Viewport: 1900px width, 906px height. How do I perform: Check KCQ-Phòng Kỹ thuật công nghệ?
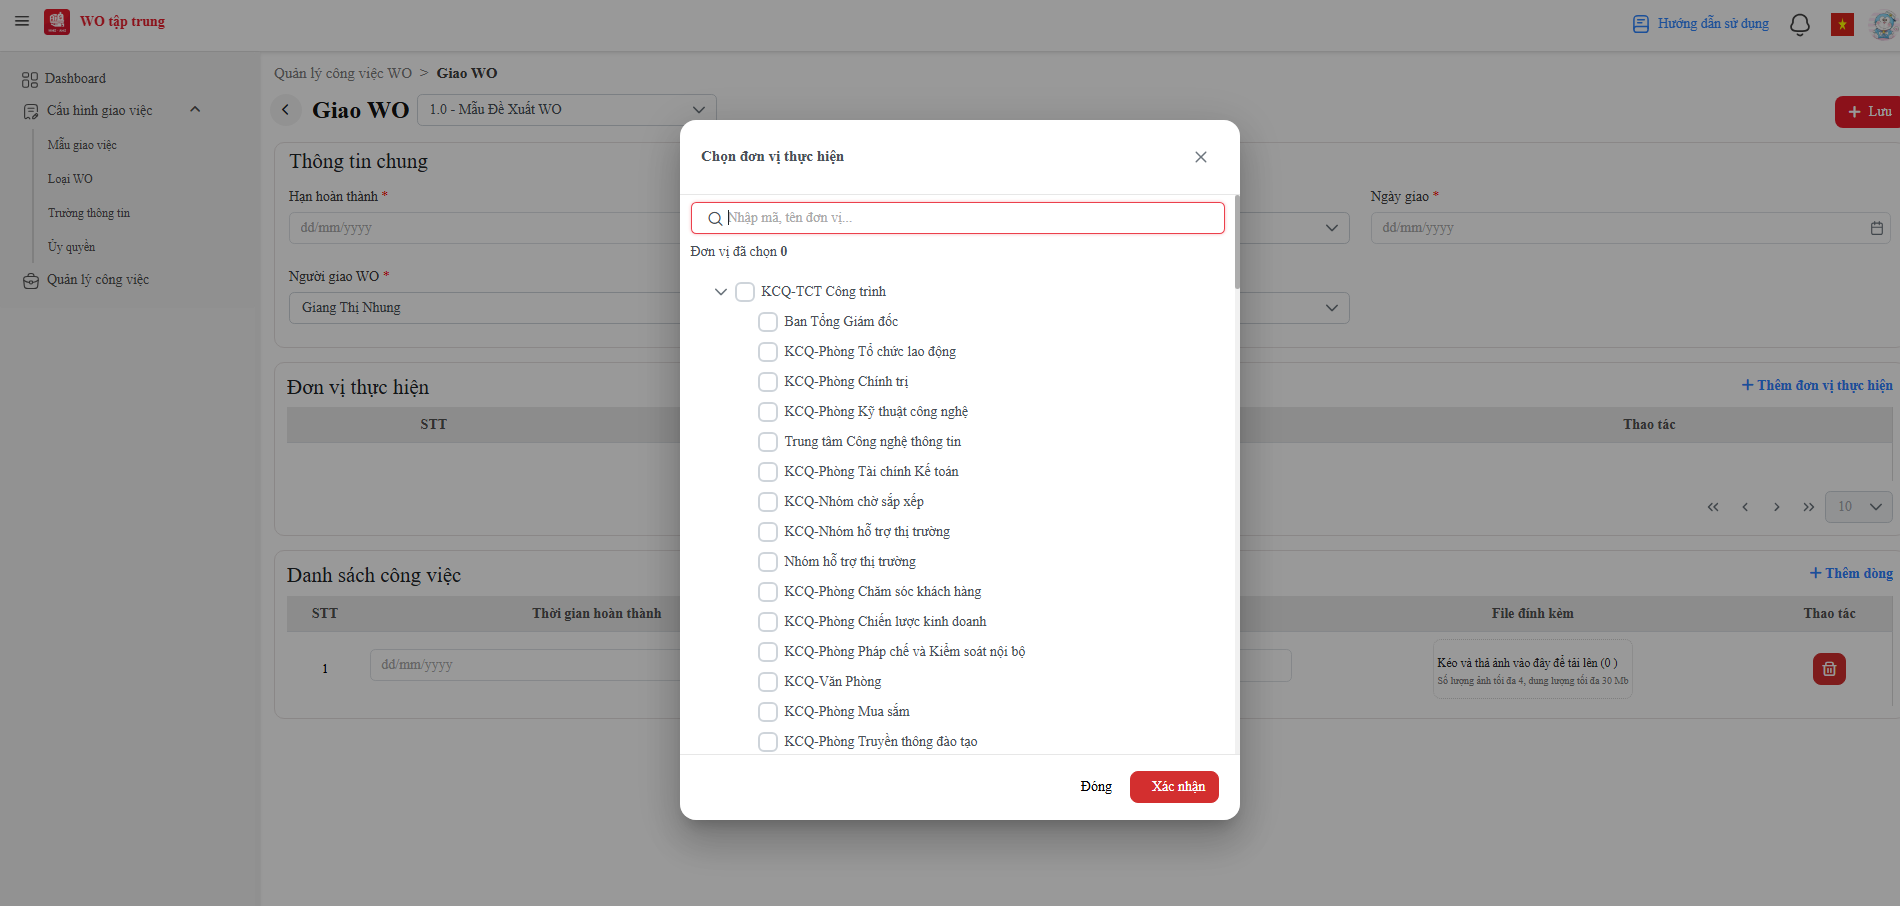click(768, 412)
